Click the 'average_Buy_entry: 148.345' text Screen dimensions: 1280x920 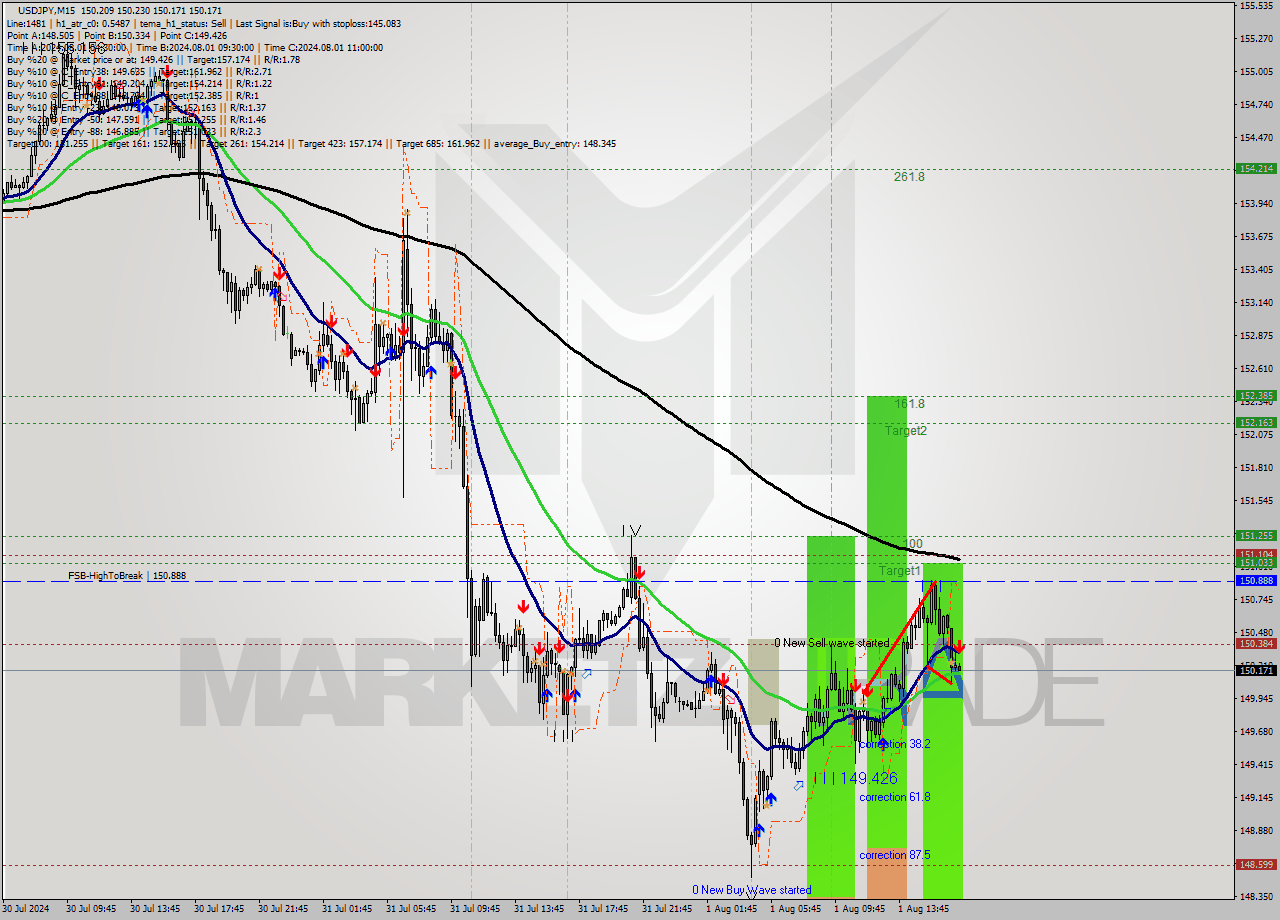coord(555,144)
